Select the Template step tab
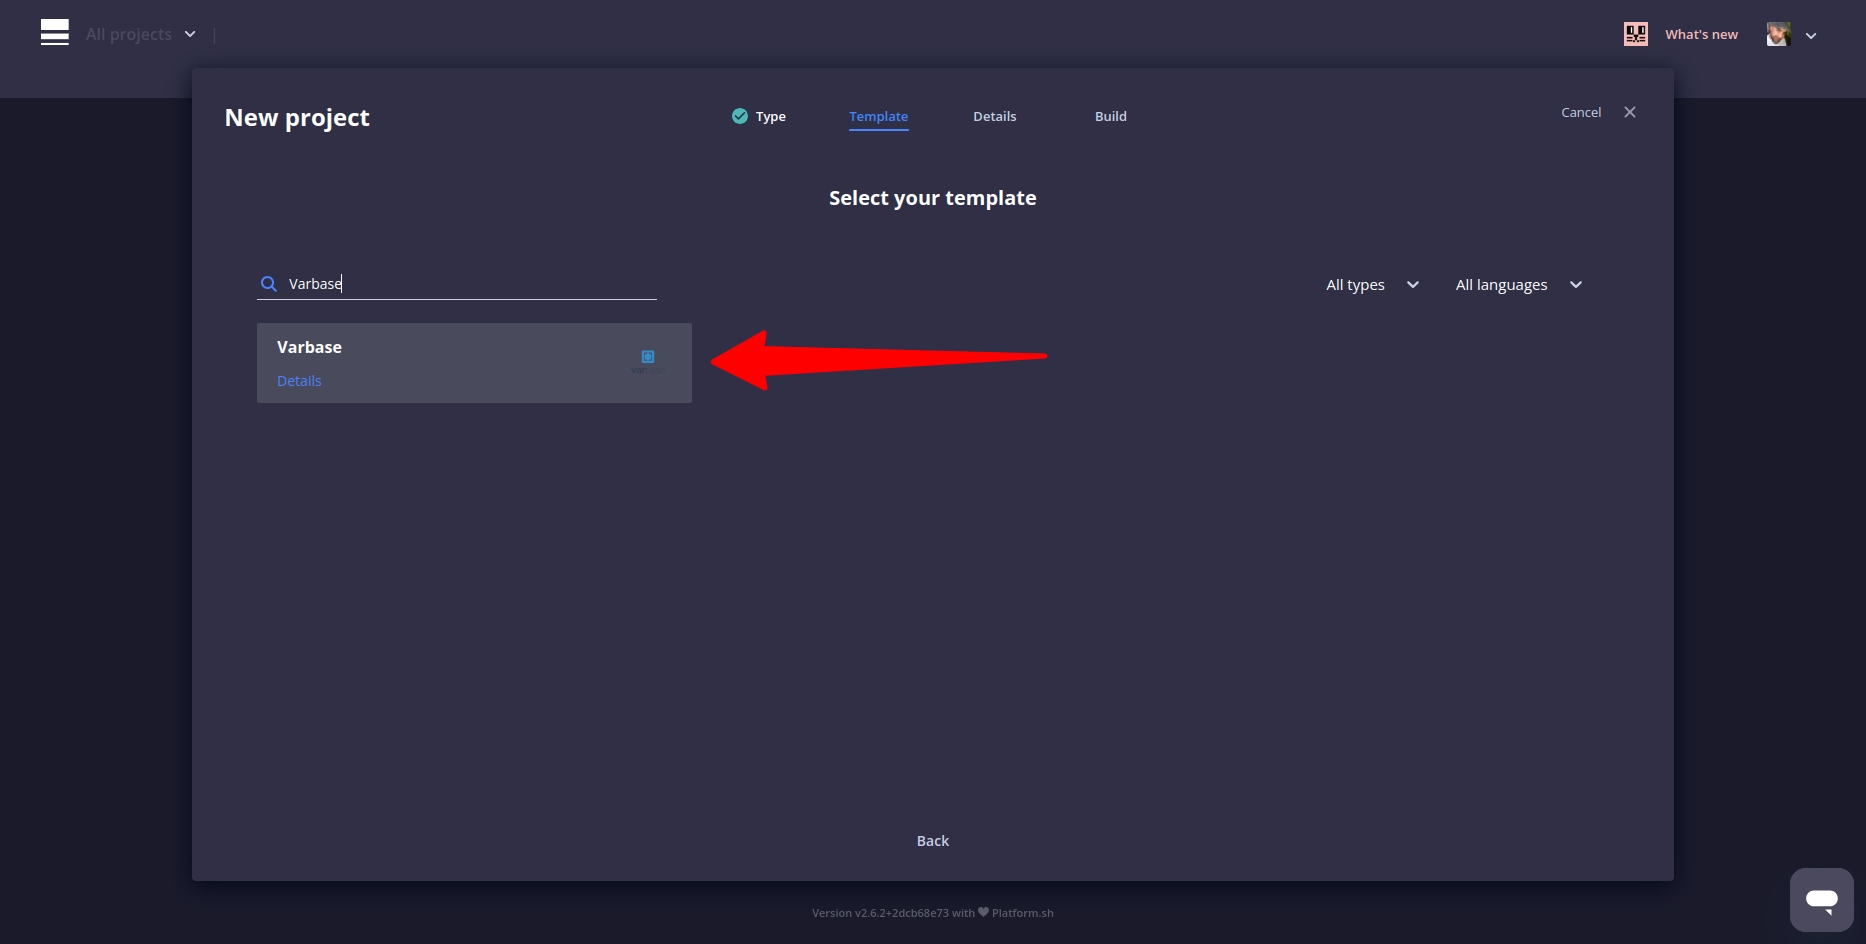The width and height of the screenshot is (1866, 944). pos(878,116)
